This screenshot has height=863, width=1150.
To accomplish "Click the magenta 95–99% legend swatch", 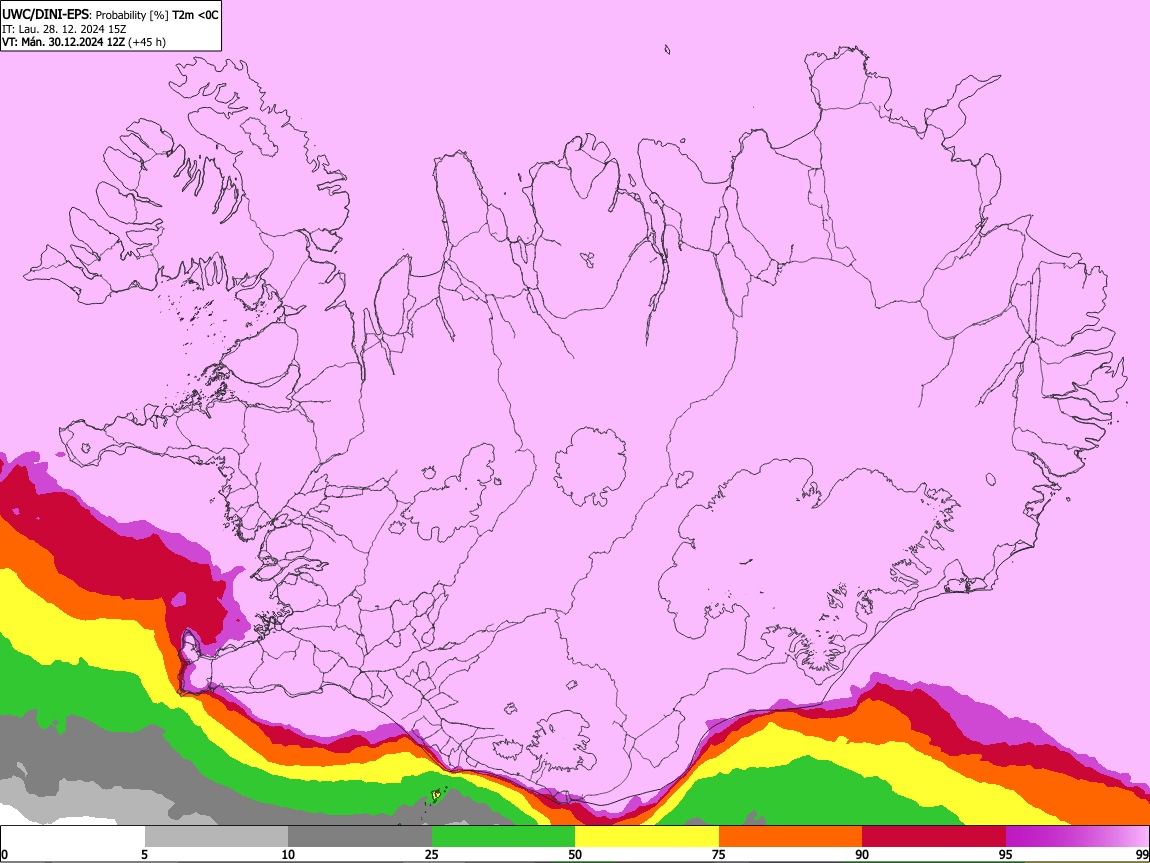I will tap(1077, 837).
